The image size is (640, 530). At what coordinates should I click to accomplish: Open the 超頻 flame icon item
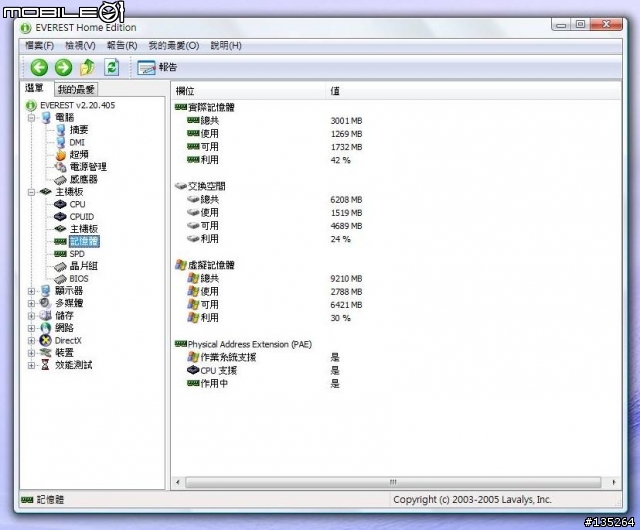click(61, 155)
